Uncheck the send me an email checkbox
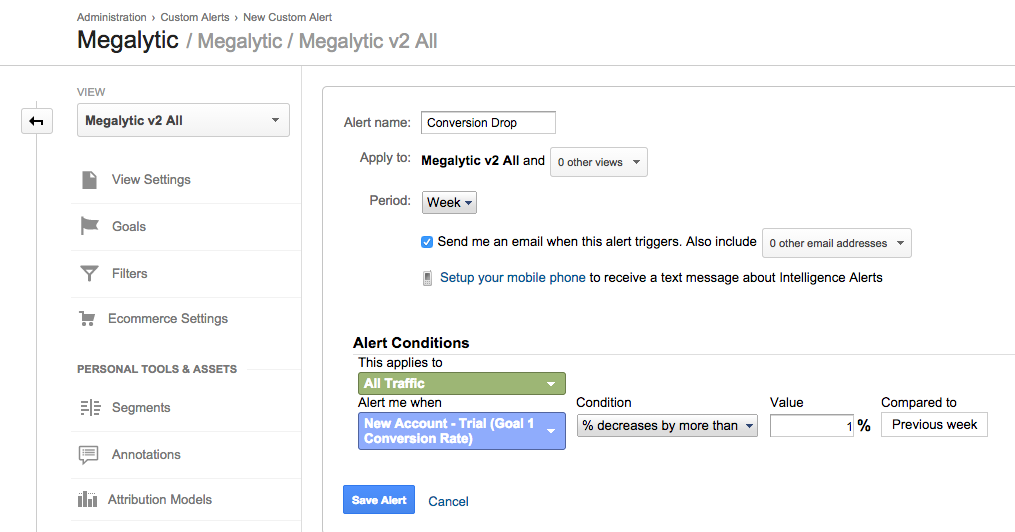The height and width of the screenshot is (532, 1015). point(428,242)
